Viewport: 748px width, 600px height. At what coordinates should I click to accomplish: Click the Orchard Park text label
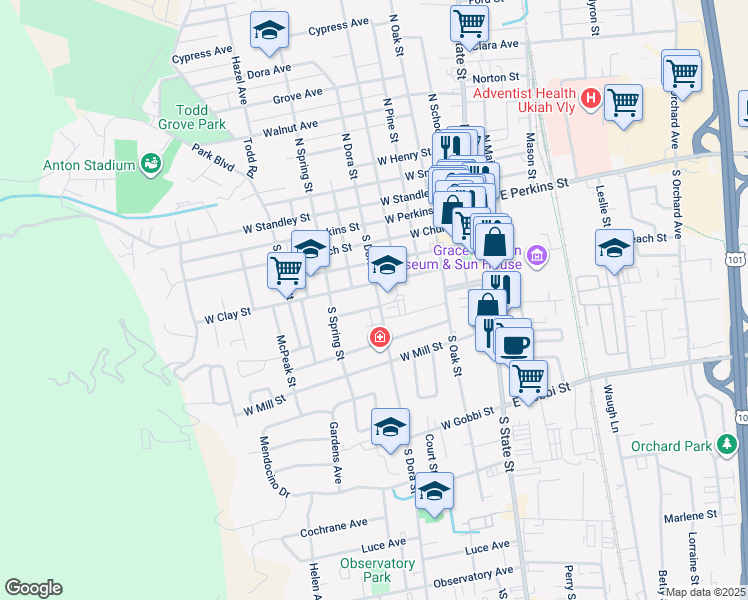[x=671, y=446]
